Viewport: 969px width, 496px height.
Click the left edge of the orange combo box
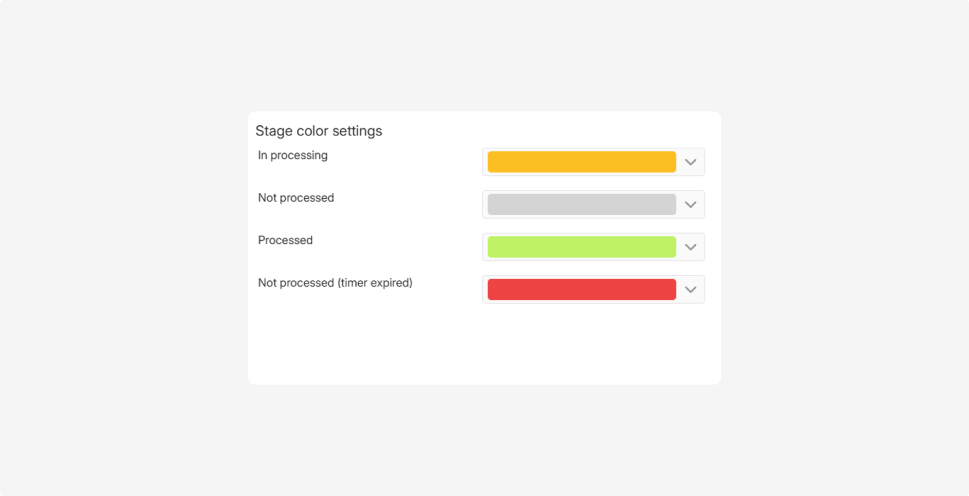coord(485,162)
